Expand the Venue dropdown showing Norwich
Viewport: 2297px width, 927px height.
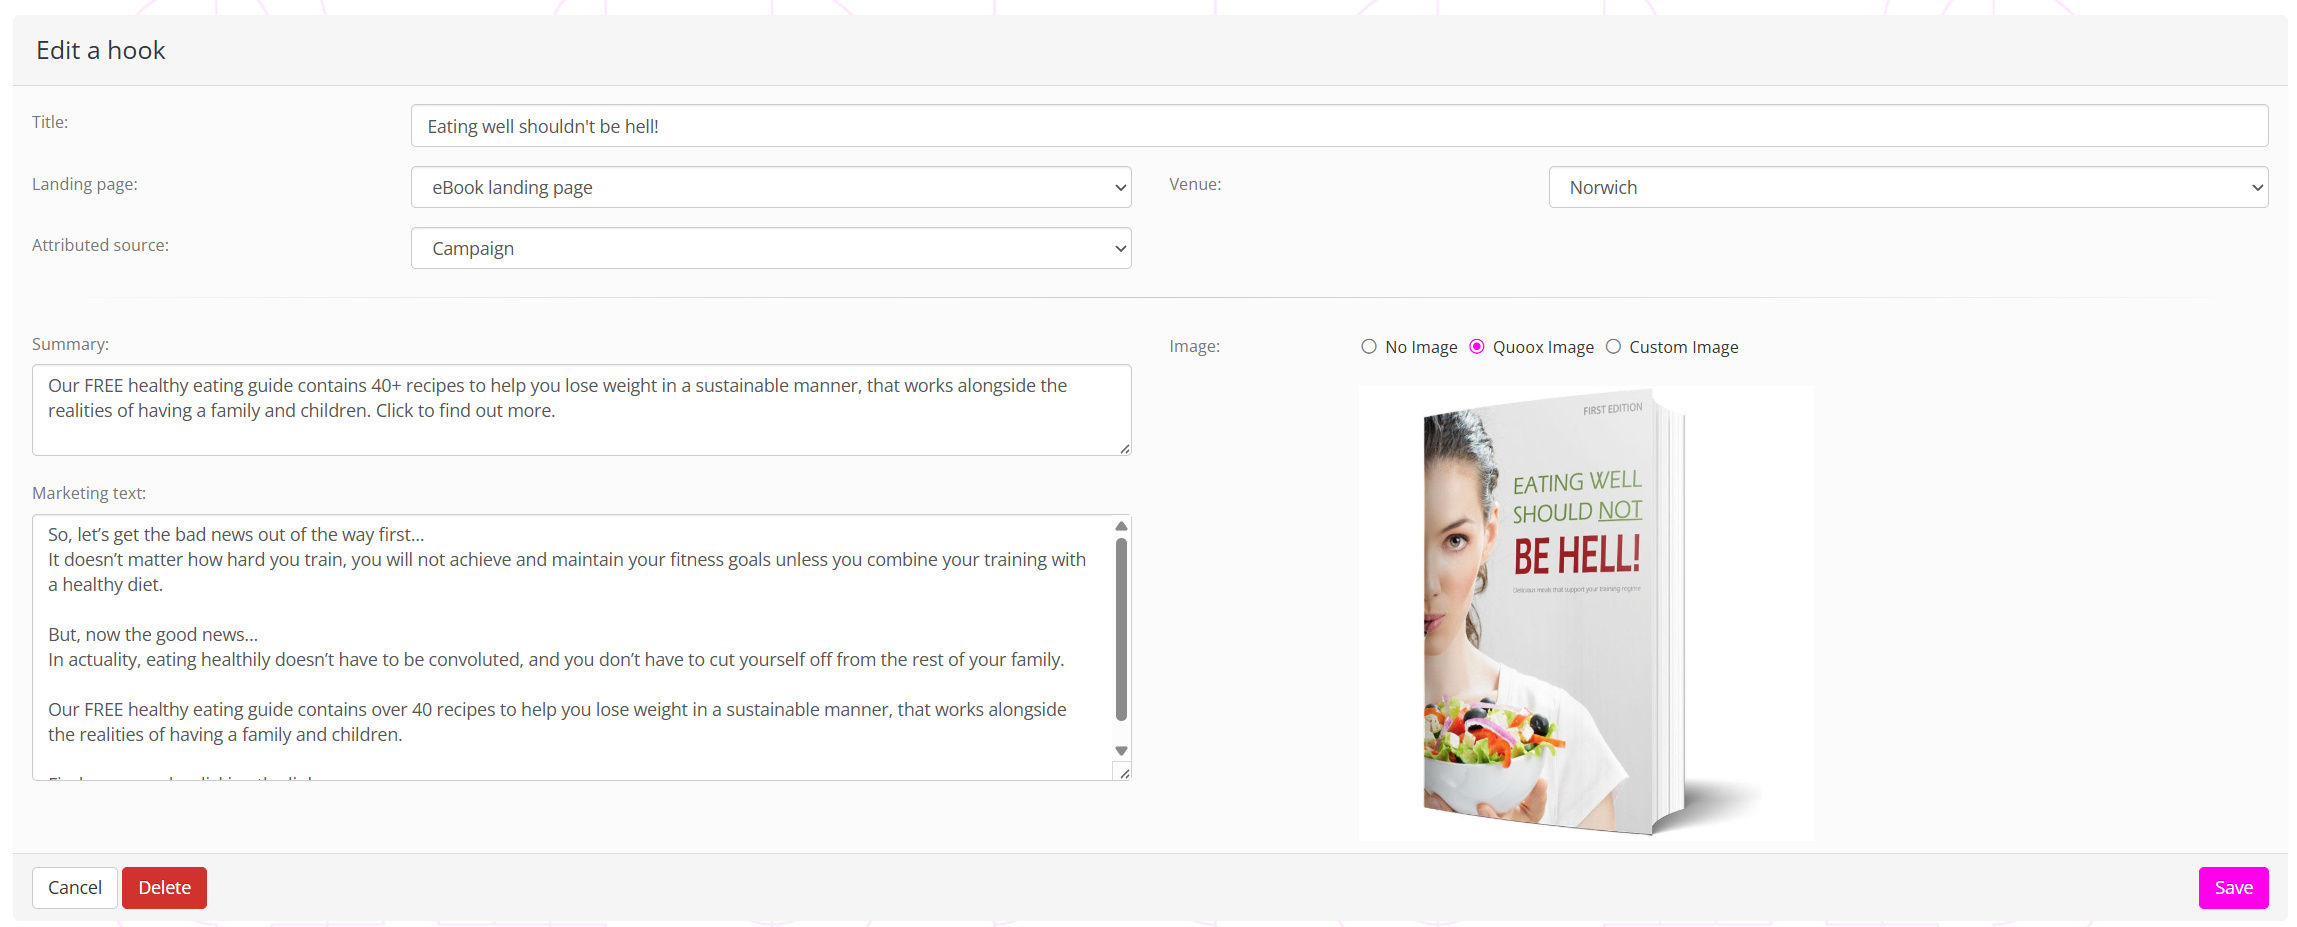click(1907, 187)
